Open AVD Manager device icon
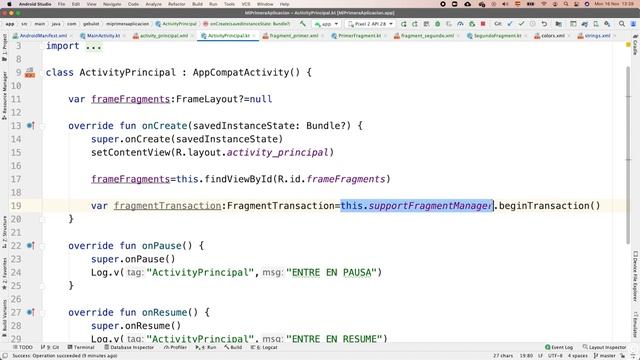Screen dimensions: 640x360 tap(596, 24)
